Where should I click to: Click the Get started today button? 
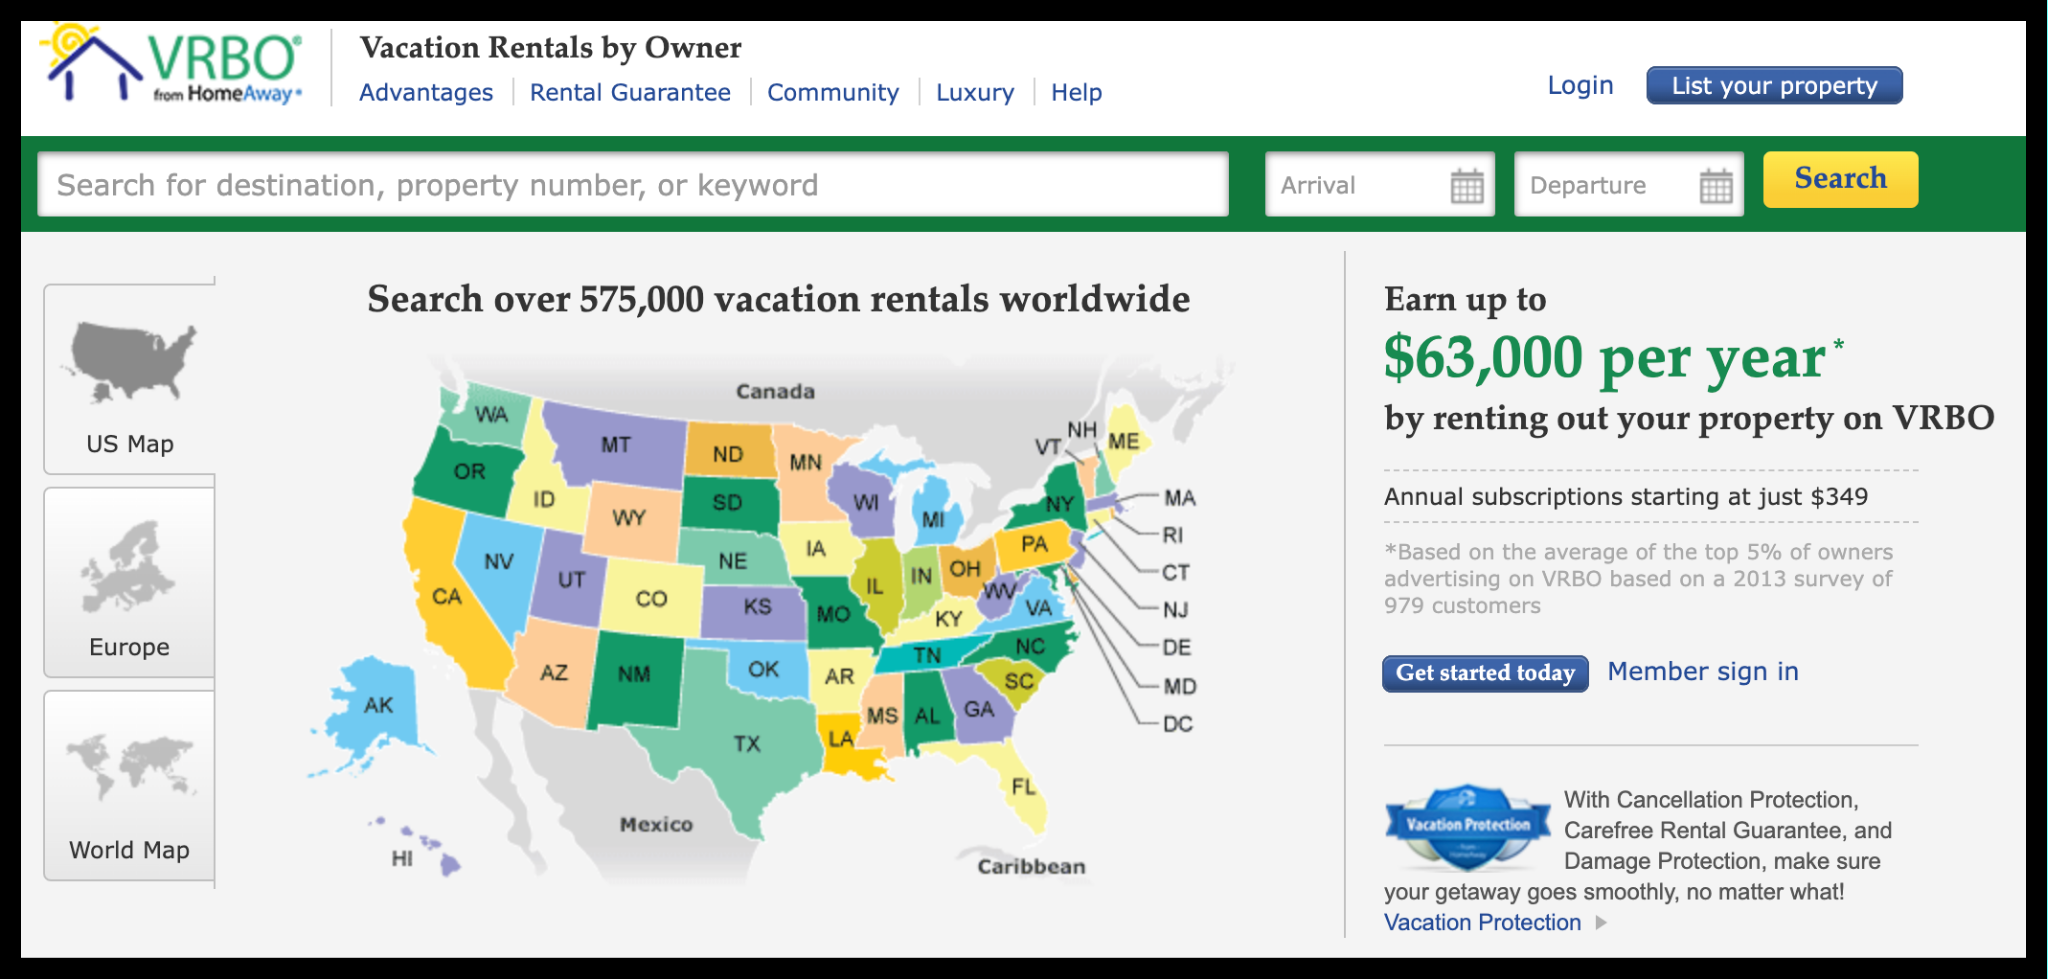click(1485, 673)
